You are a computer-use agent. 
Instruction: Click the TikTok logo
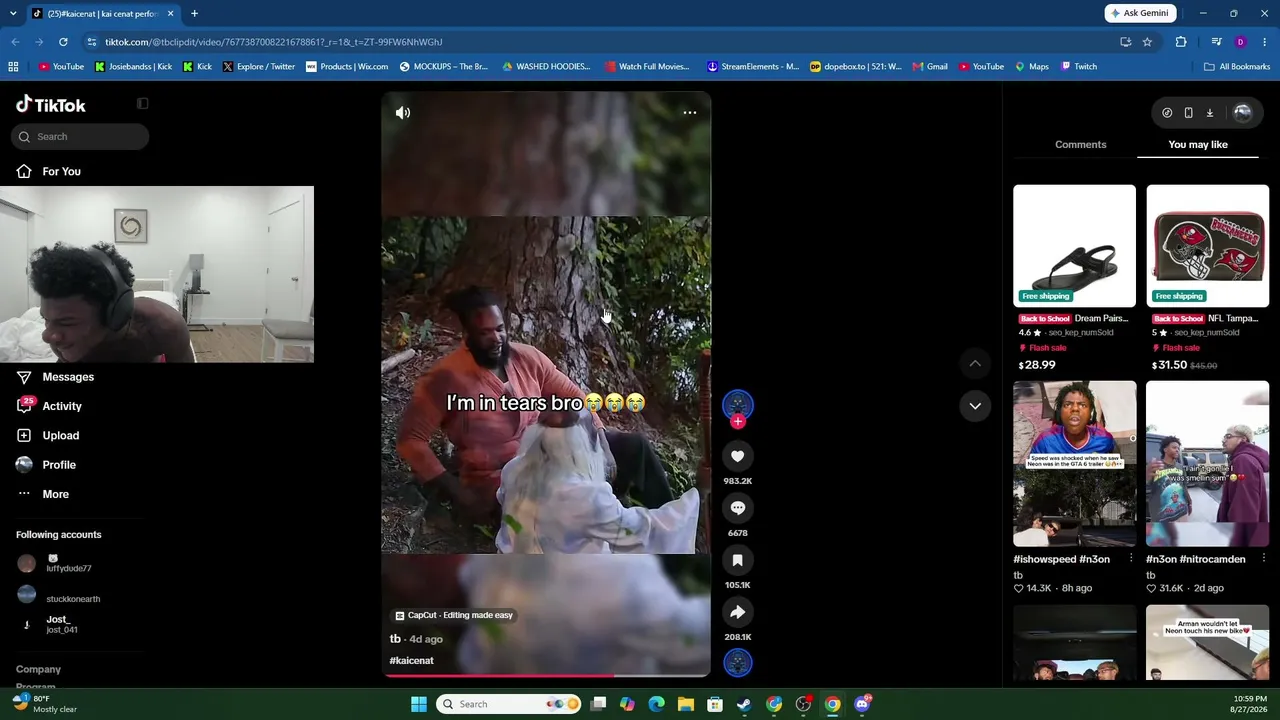pos(51,105)
